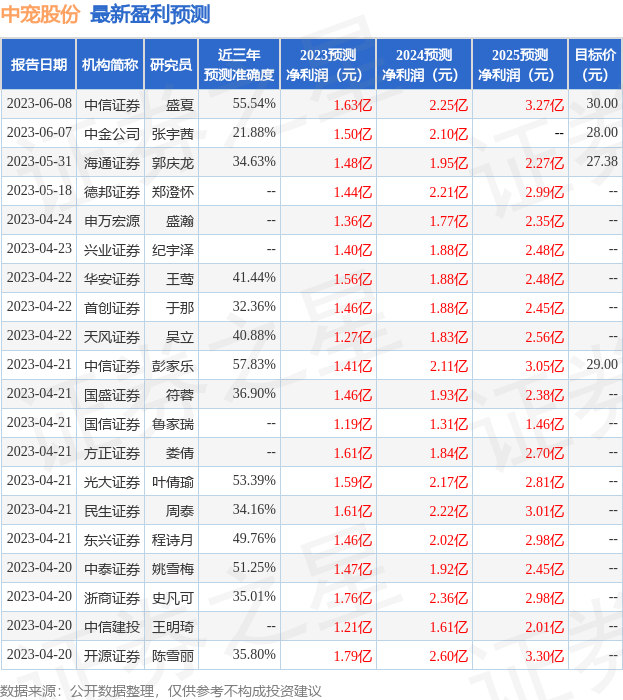Click institution 首创证券
The height and width of the screenshot is (700, 623).
(112, 308)
